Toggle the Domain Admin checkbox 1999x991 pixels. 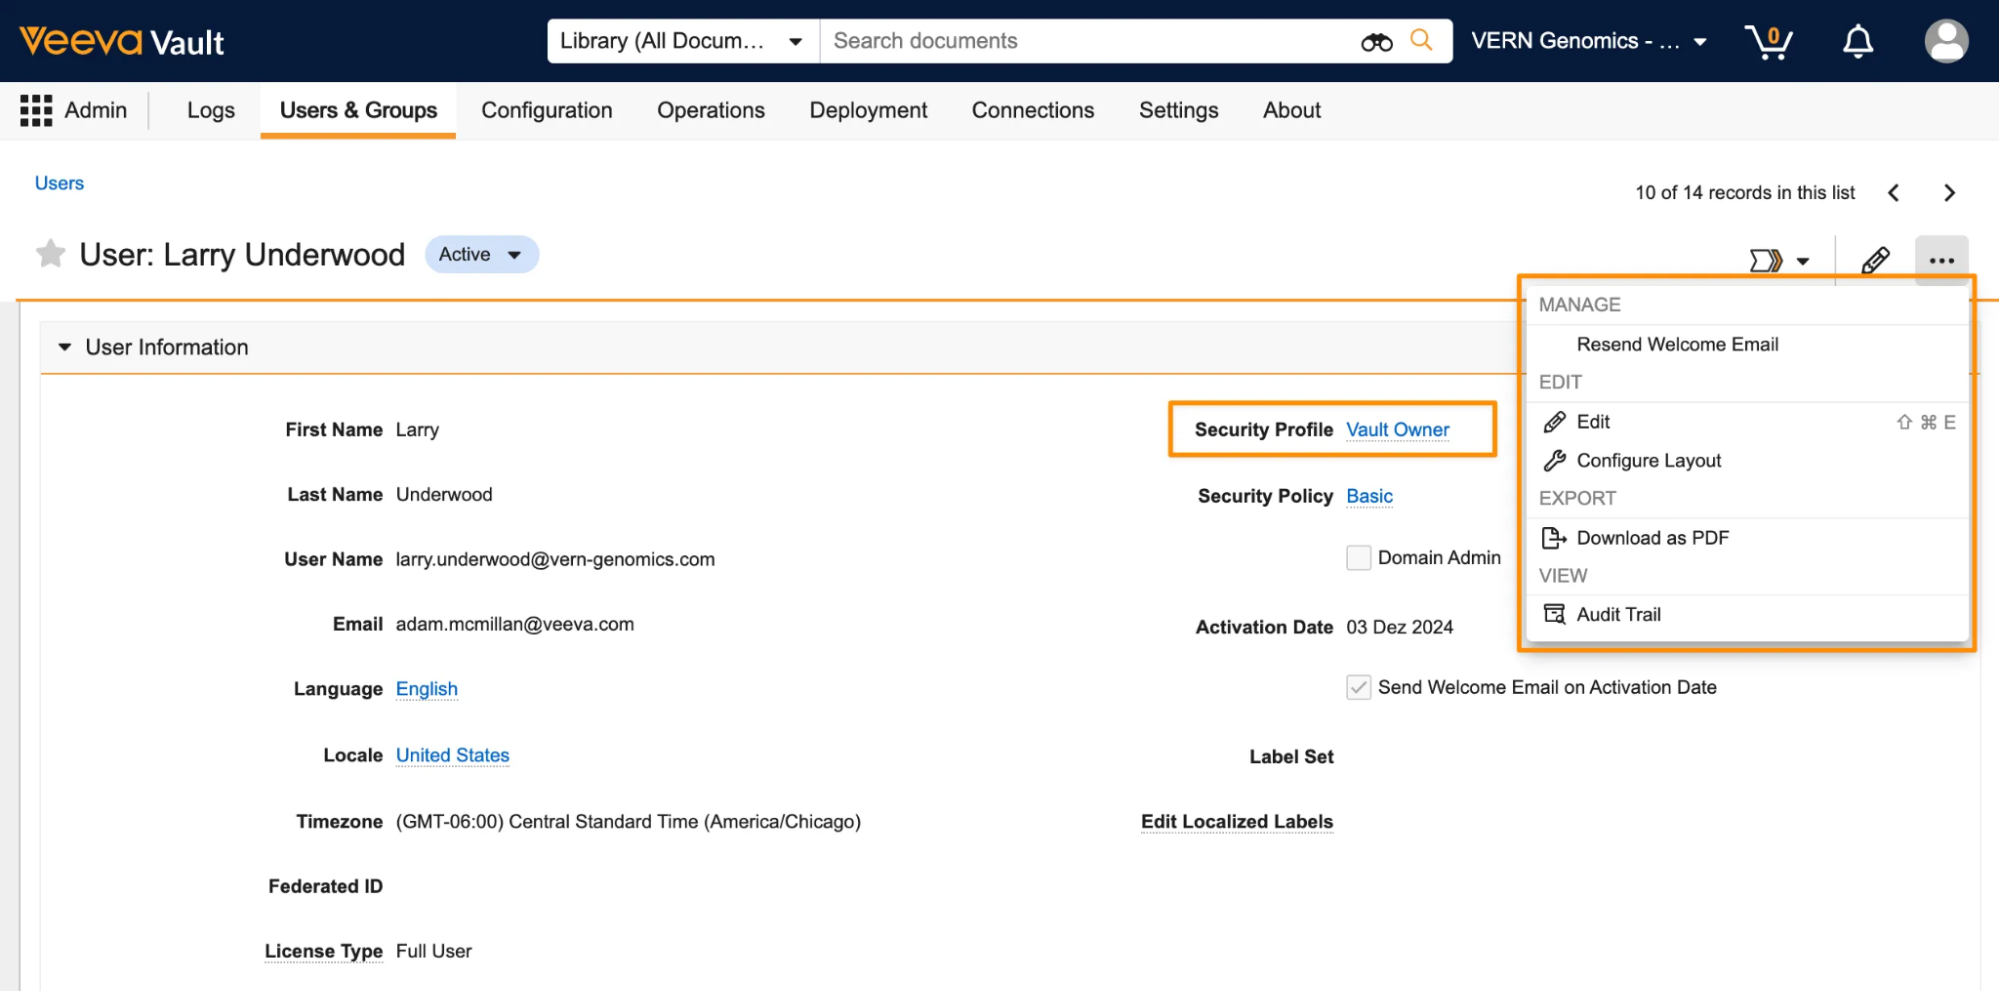point(1358,558)
